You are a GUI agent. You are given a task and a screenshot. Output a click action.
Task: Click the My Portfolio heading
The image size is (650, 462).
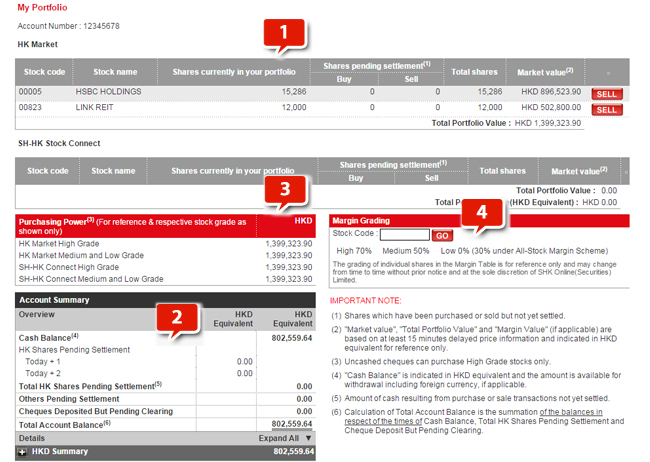(x=42, y=7)
